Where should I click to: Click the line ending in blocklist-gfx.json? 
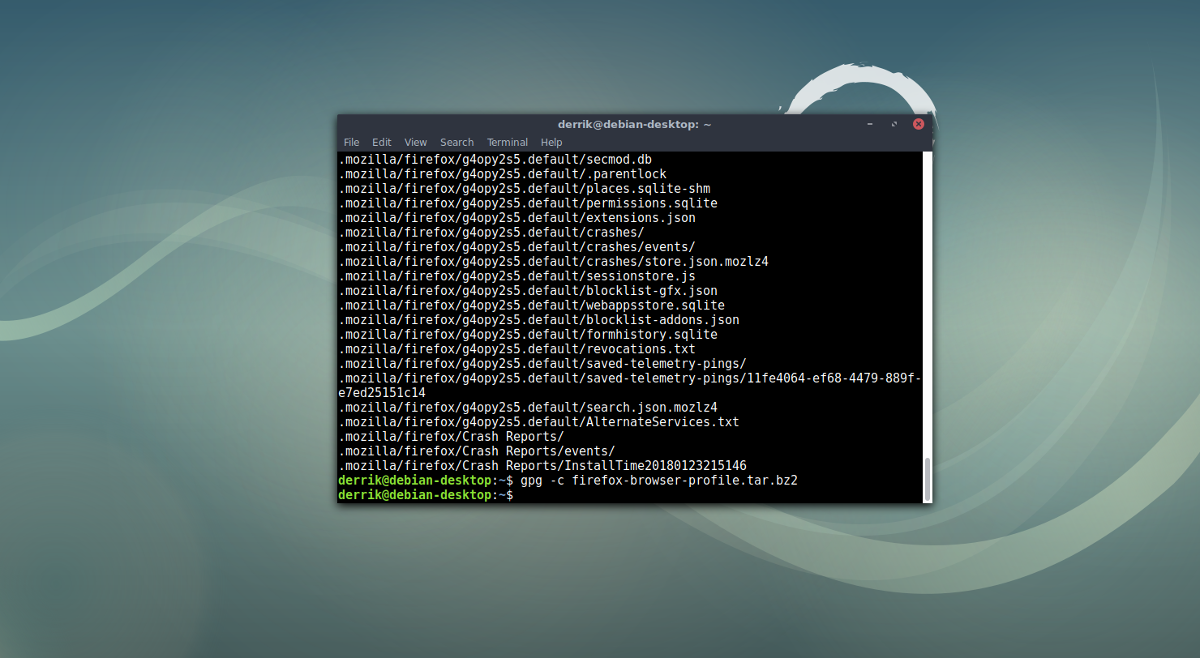pos(528,290)
